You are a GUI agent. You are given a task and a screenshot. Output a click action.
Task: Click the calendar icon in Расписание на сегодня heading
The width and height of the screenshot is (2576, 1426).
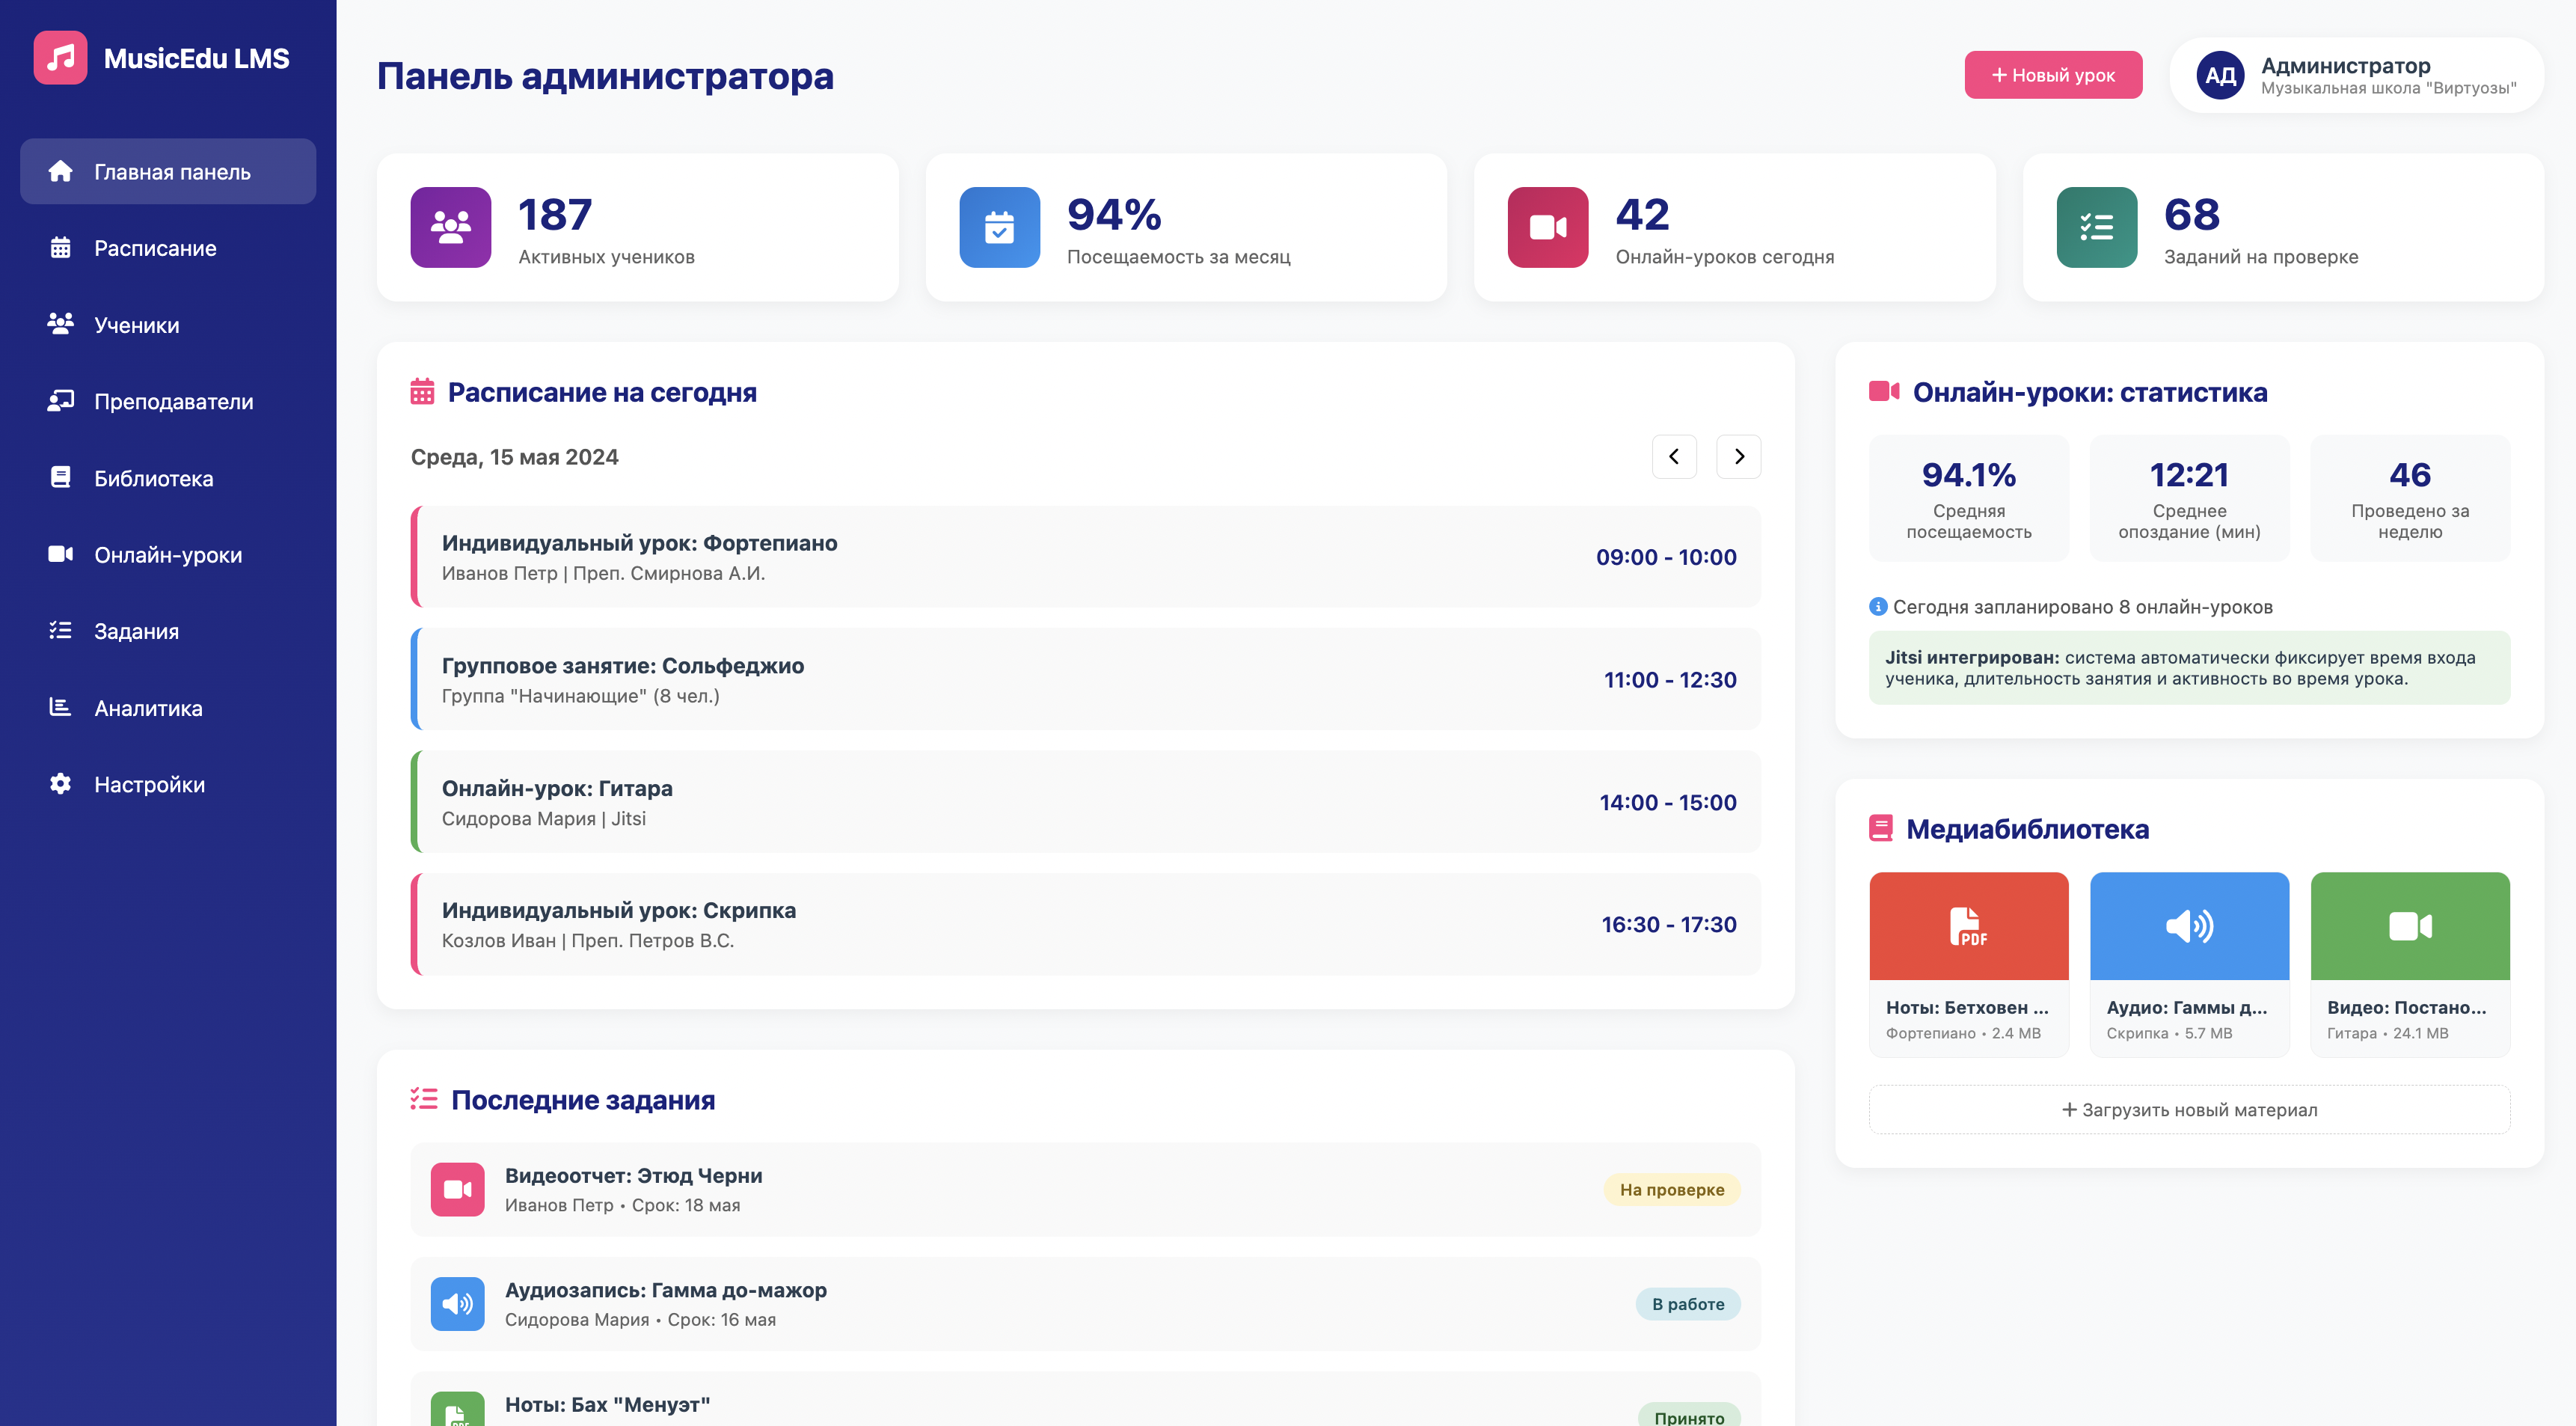(422, 391)
